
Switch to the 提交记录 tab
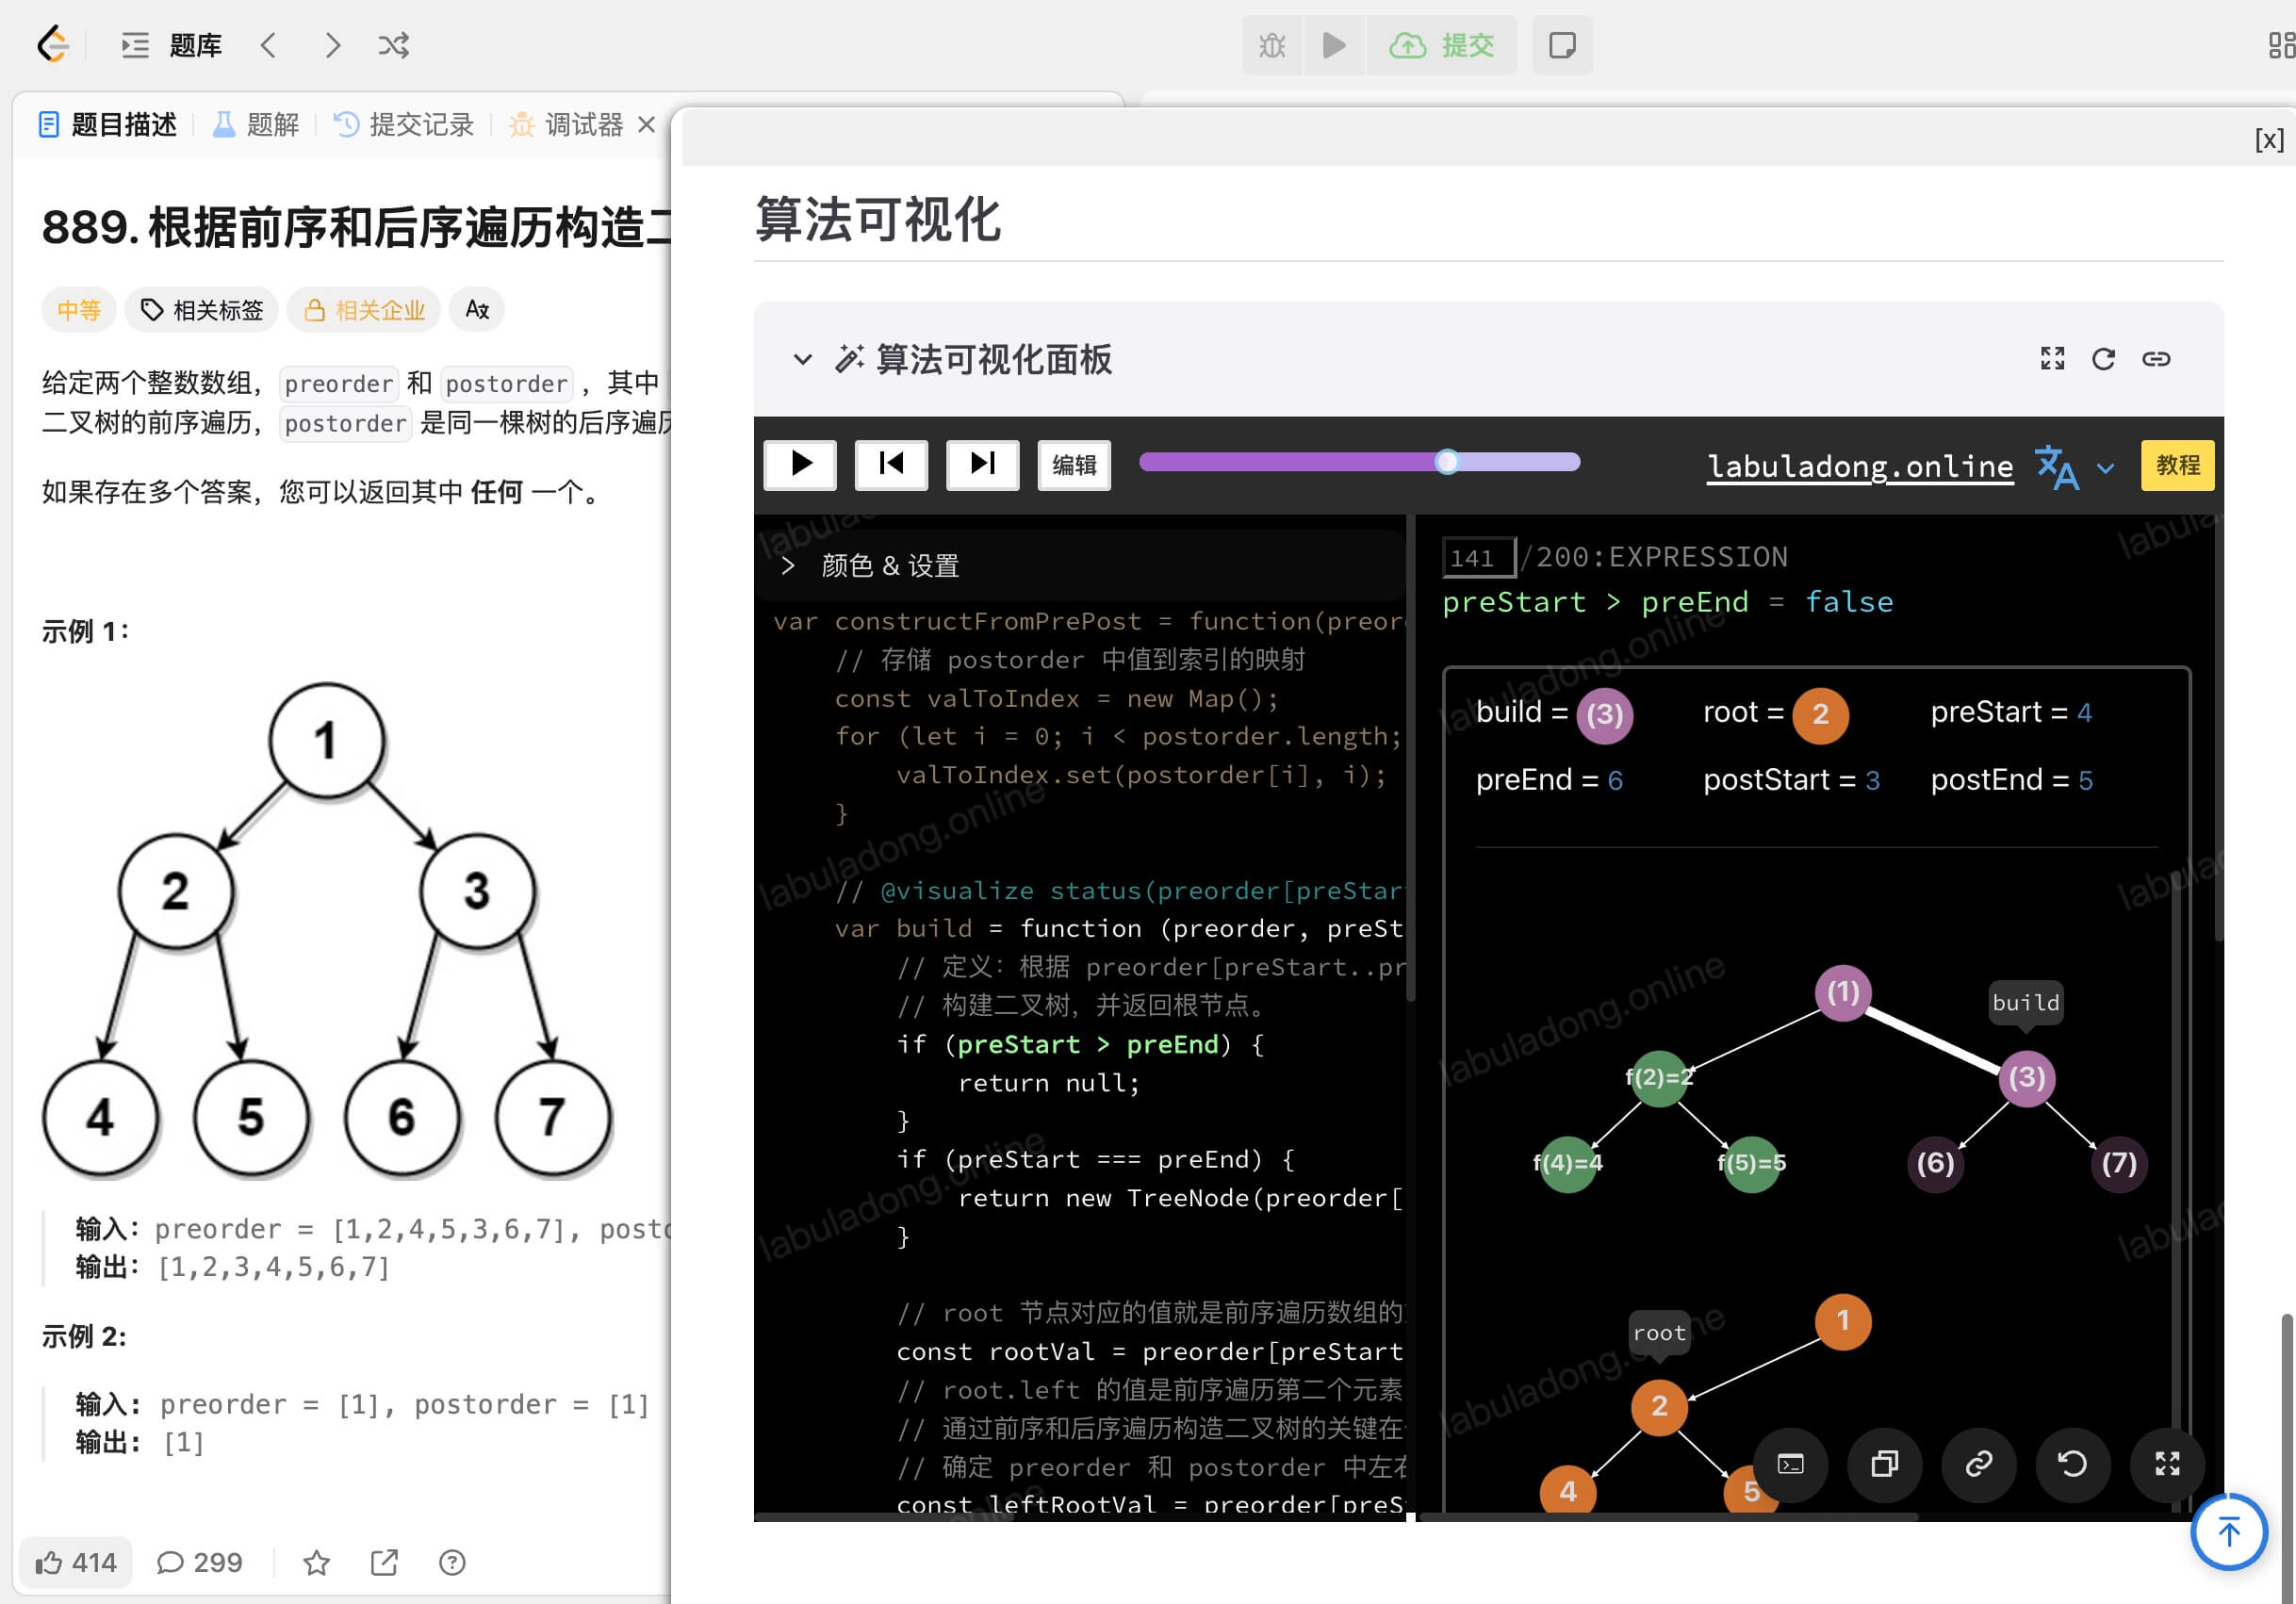(404, 124)
